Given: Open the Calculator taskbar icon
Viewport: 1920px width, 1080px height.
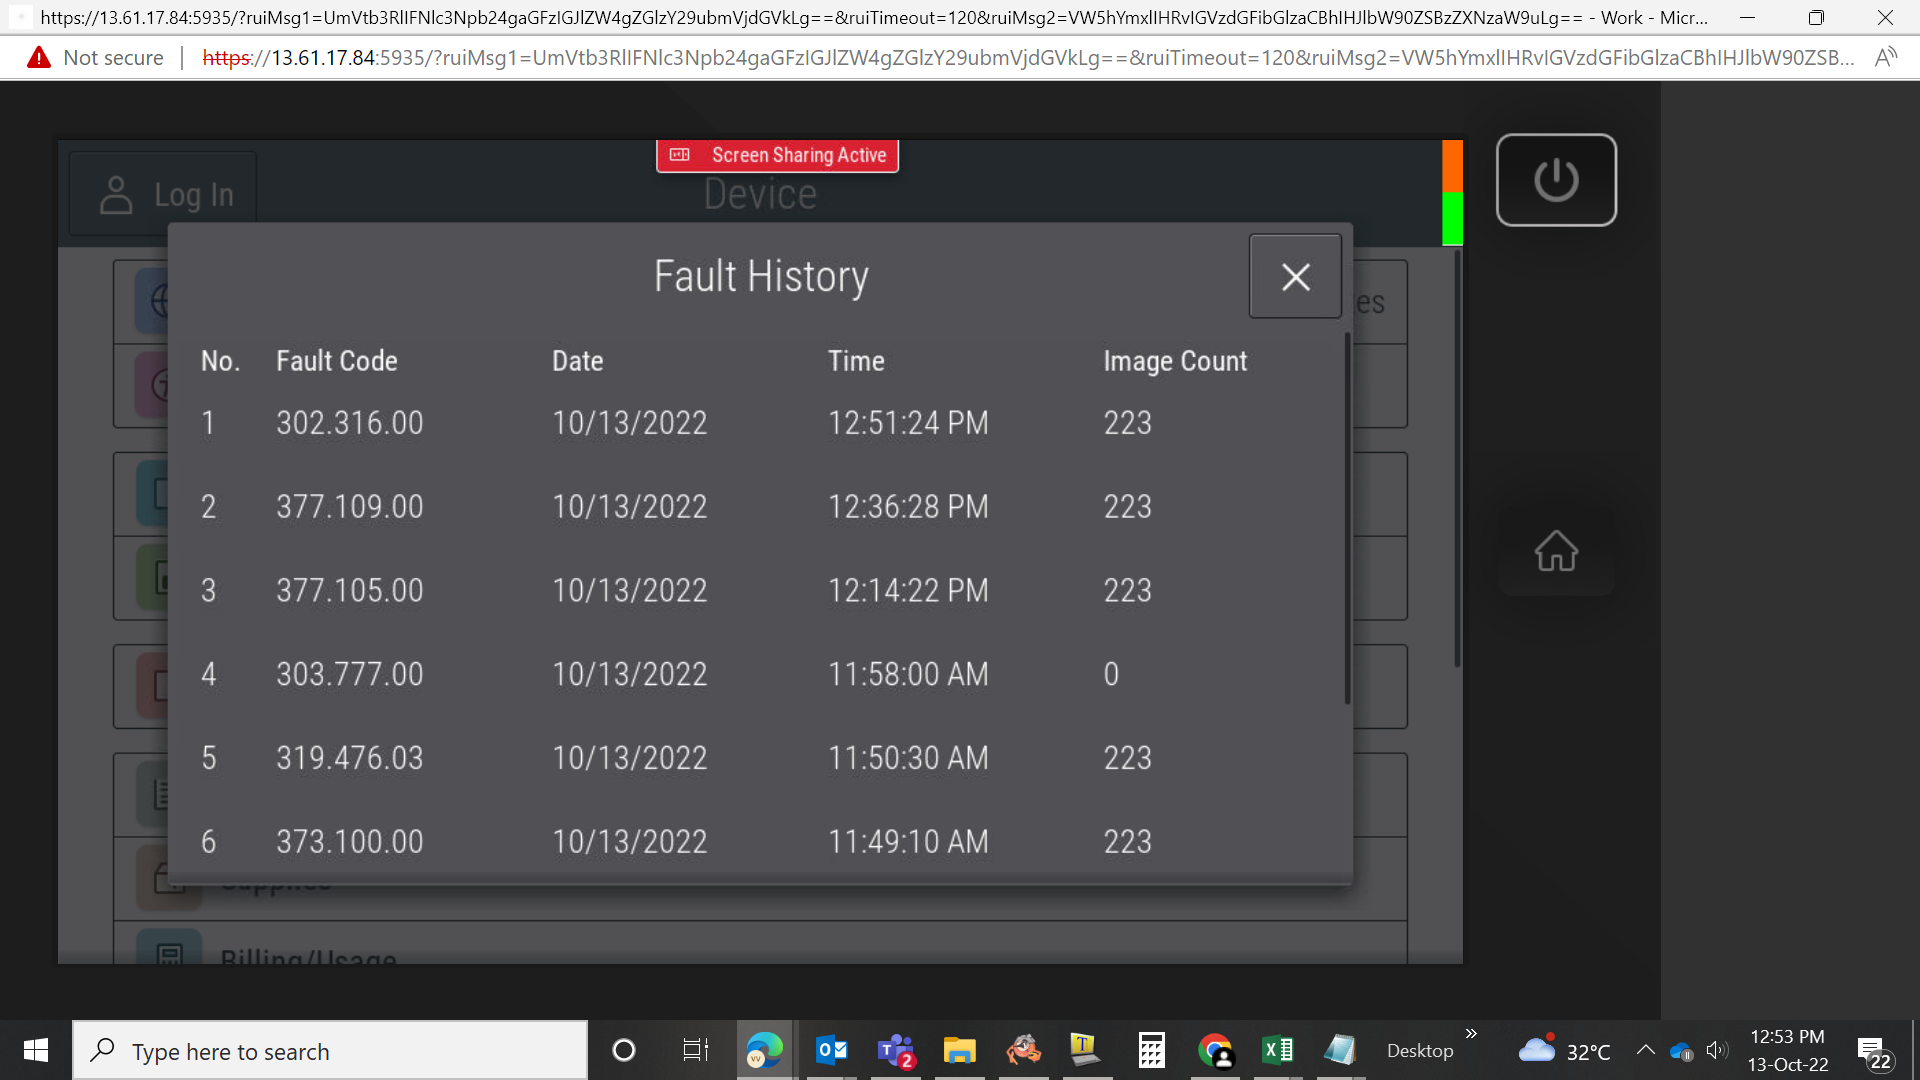Looking at the screenshot, I should coord(1151,1051).
